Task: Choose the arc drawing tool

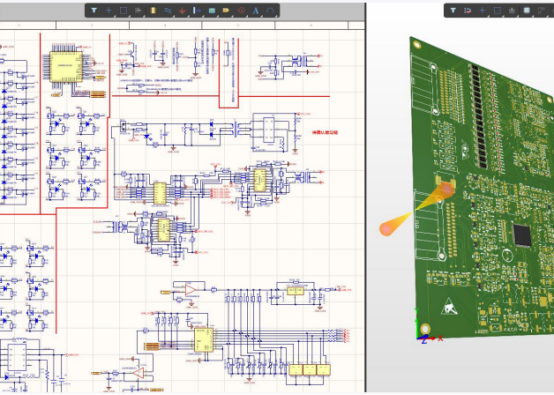Action: 270,11
